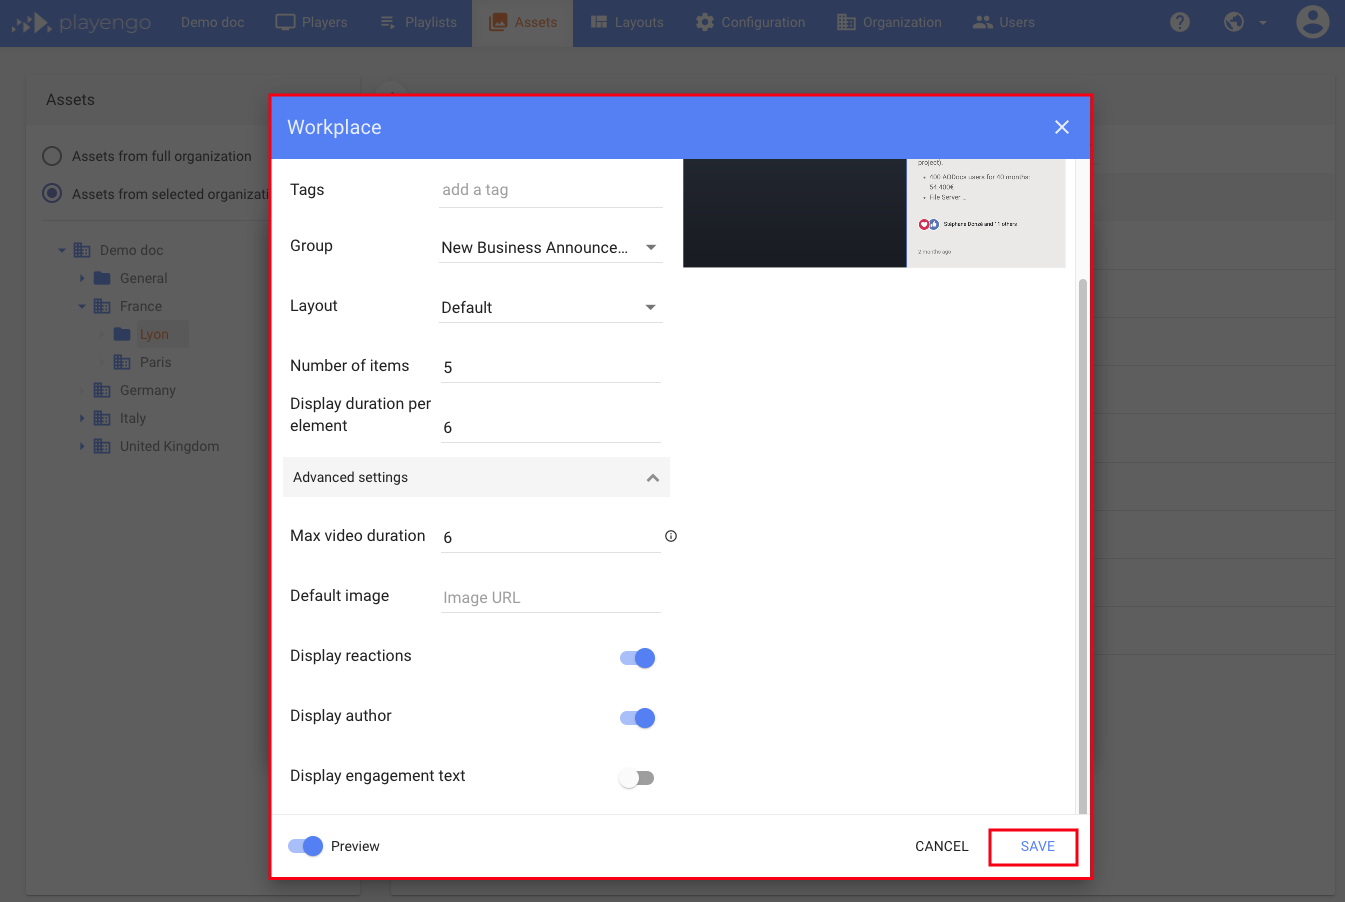The image size is (1345, 902).
Task: Click the Number of items field
Action: [551, 367]
